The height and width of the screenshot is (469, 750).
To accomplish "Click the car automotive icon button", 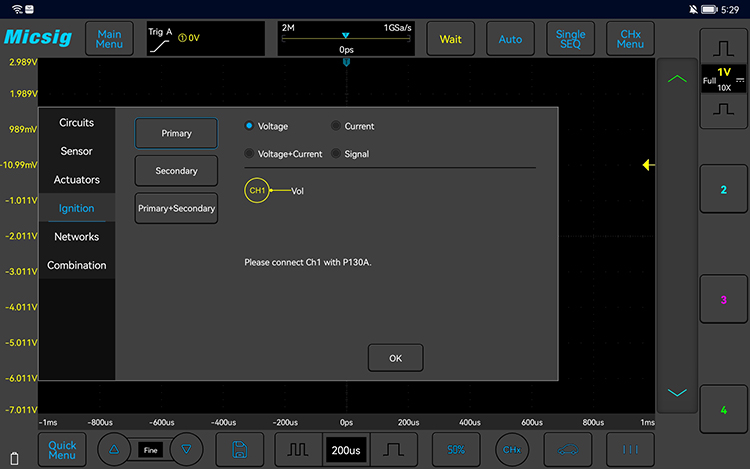I will pos(568,449).
